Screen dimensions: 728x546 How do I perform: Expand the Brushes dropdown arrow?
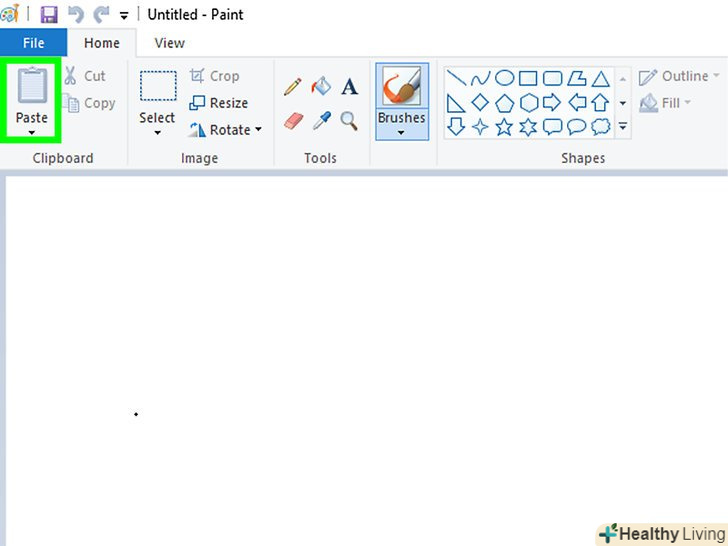[401, 133]
